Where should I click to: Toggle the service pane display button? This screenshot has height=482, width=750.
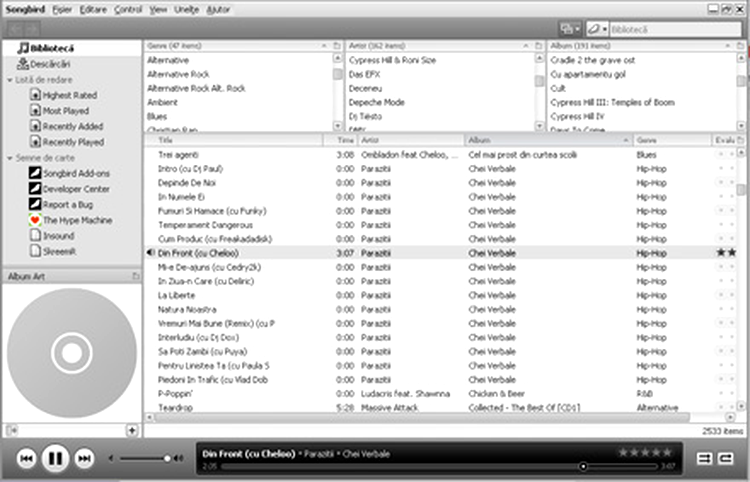[11, 430]
